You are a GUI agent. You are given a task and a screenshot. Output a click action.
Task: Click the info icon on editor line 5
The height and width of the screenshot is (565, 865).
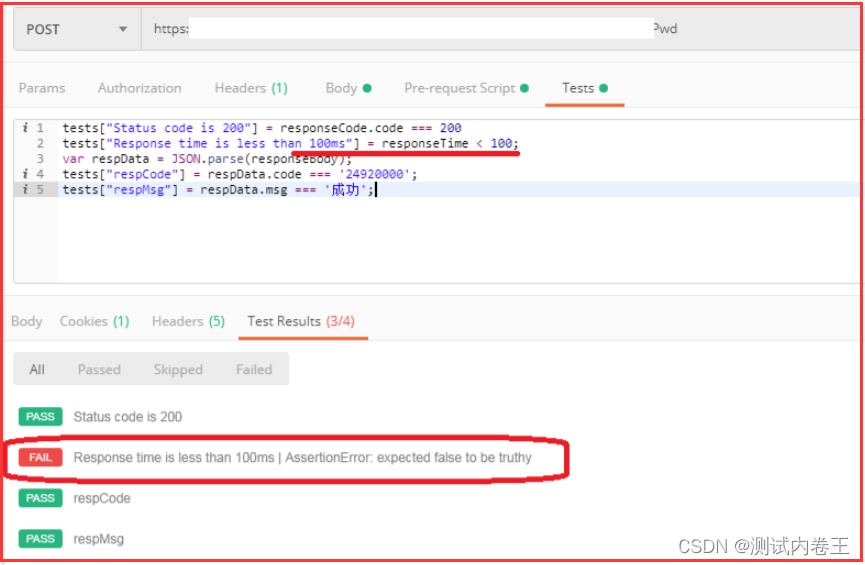tap(25, 190)
